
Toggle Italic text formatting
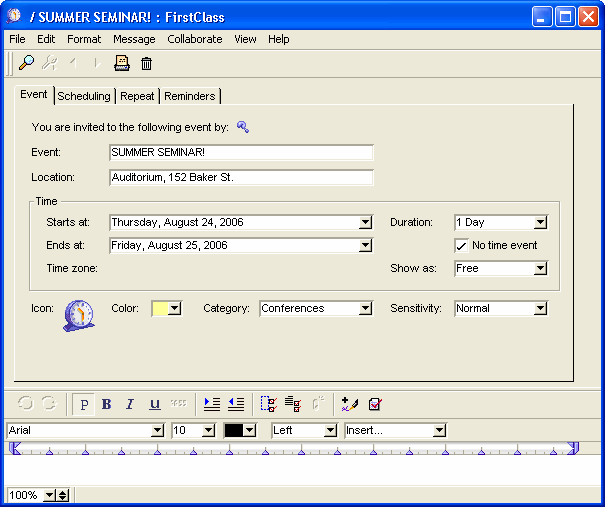(x=130, y=404)
